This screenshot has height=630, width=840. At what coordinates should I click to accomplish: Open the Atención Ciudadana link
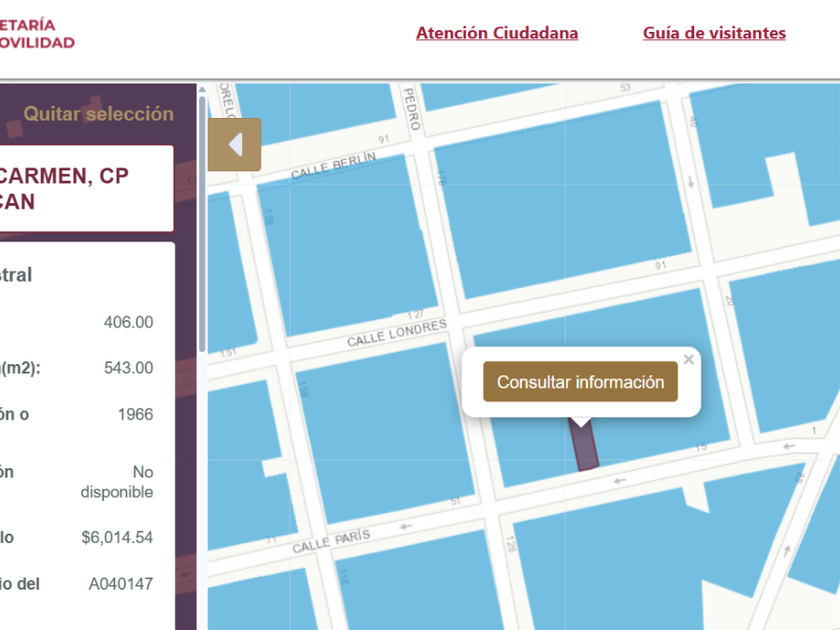pos(497,33)
